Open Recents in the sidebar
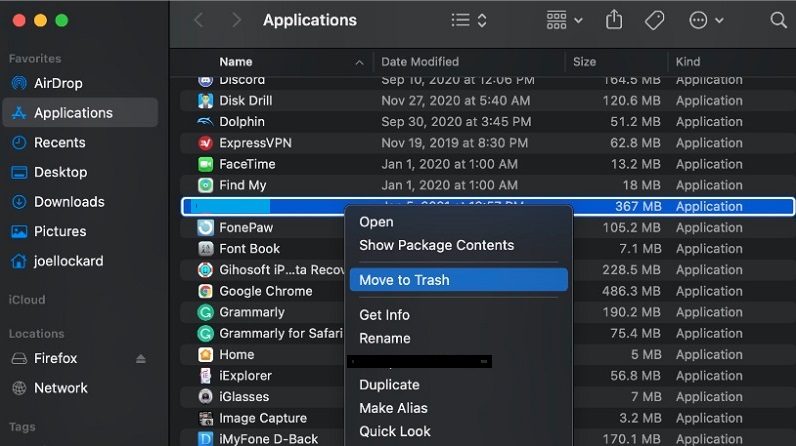The image size is (796, 446). click(59, 143)
